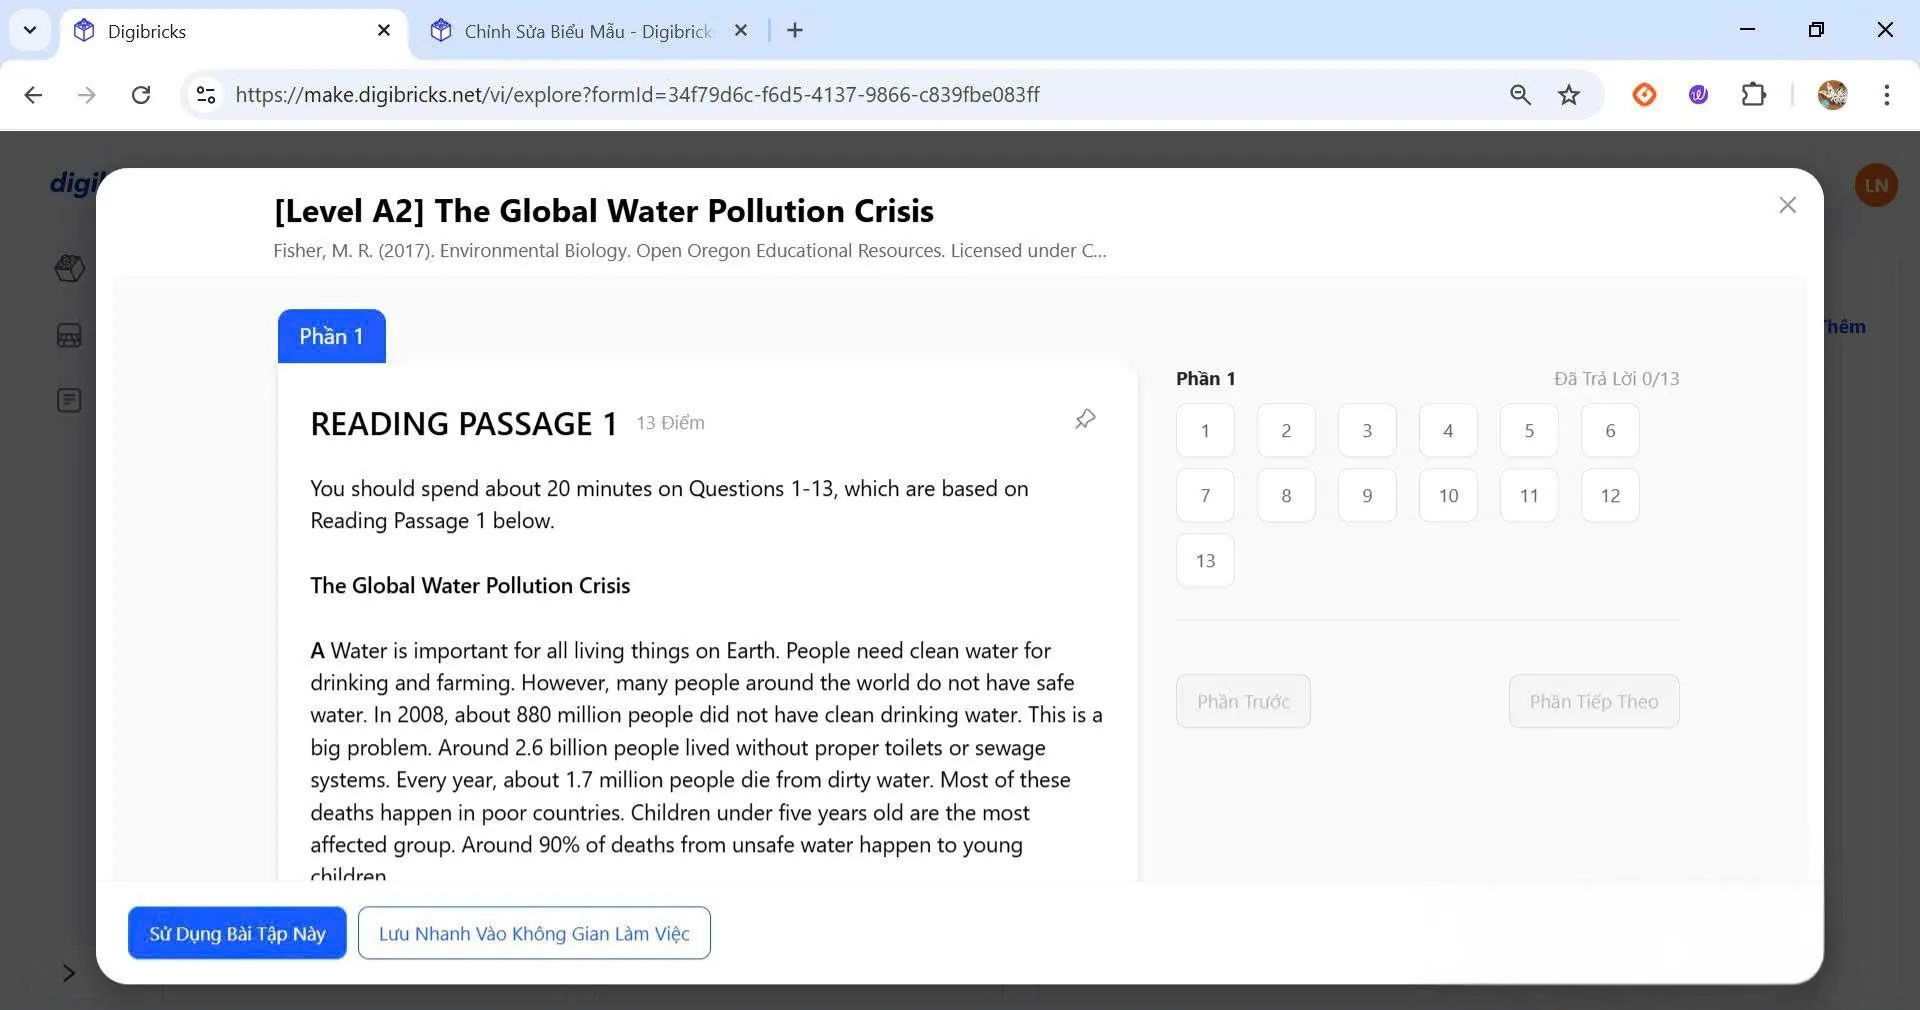
Task: Open the Chrome three-dot menu
Action: (1886, 95)
